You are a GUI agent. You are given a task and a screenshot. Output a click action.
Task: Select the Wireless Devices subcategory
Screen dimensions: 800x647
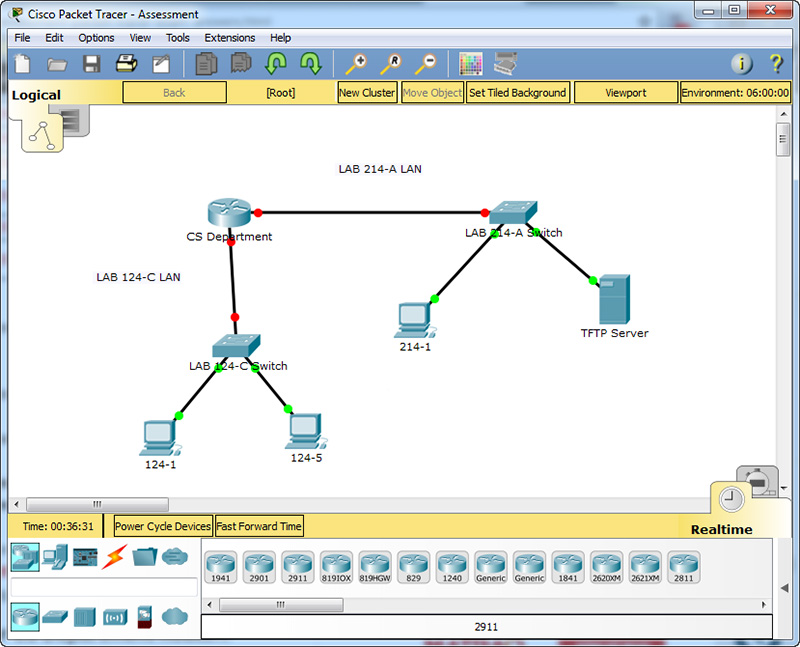[115, 617]
